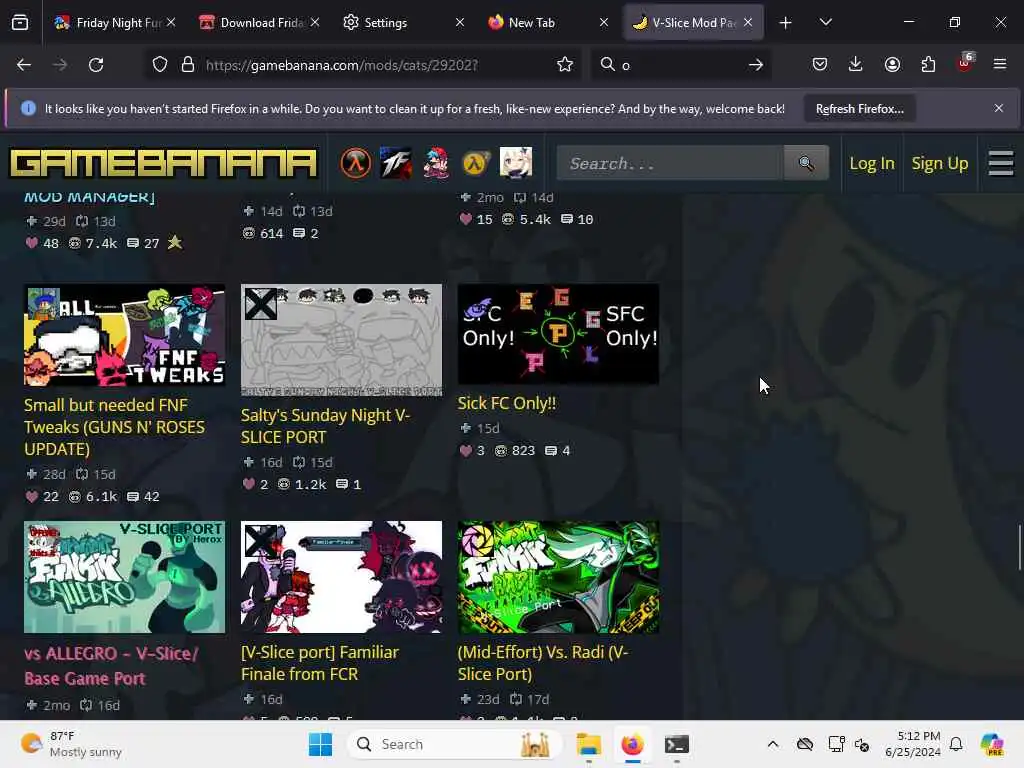Open Salty's Sunday Night V-SLICE PORT
Image resolution: width=1024 pixels, height=768 pixels.
coord(325,426)
